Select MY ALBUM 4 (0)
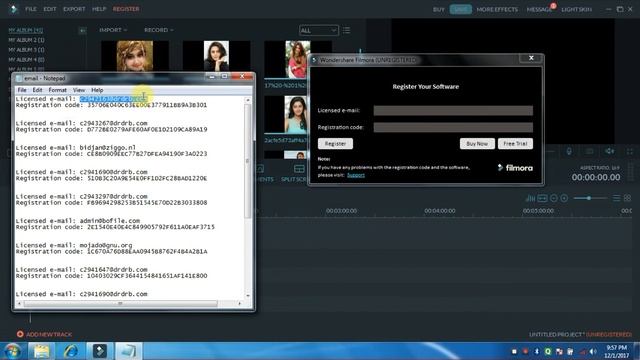 pos(27,60)
